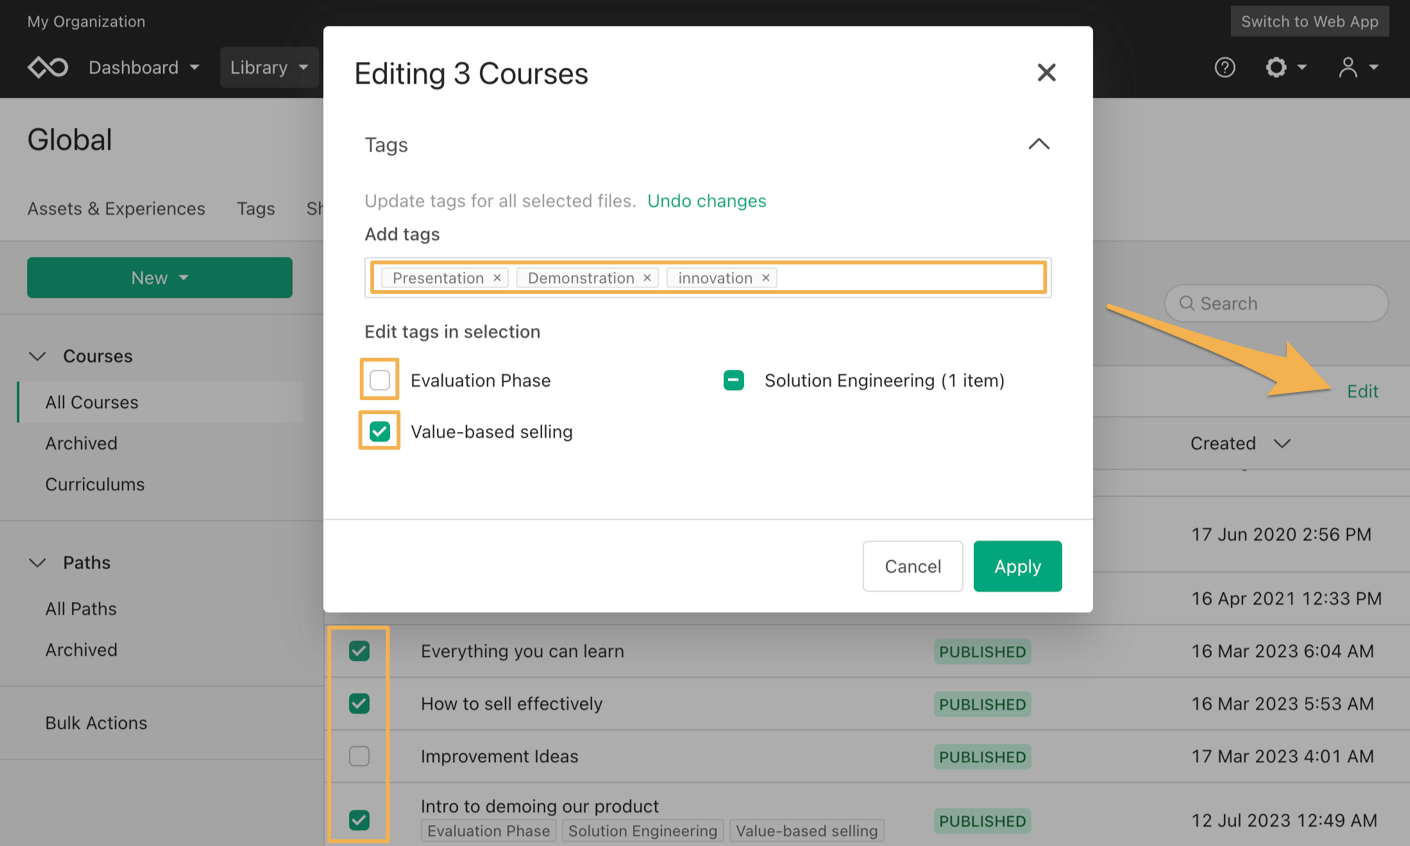The height and width of the screenshot is (846, 1410).
Task: Click the Apply button
Action: 1017,566
